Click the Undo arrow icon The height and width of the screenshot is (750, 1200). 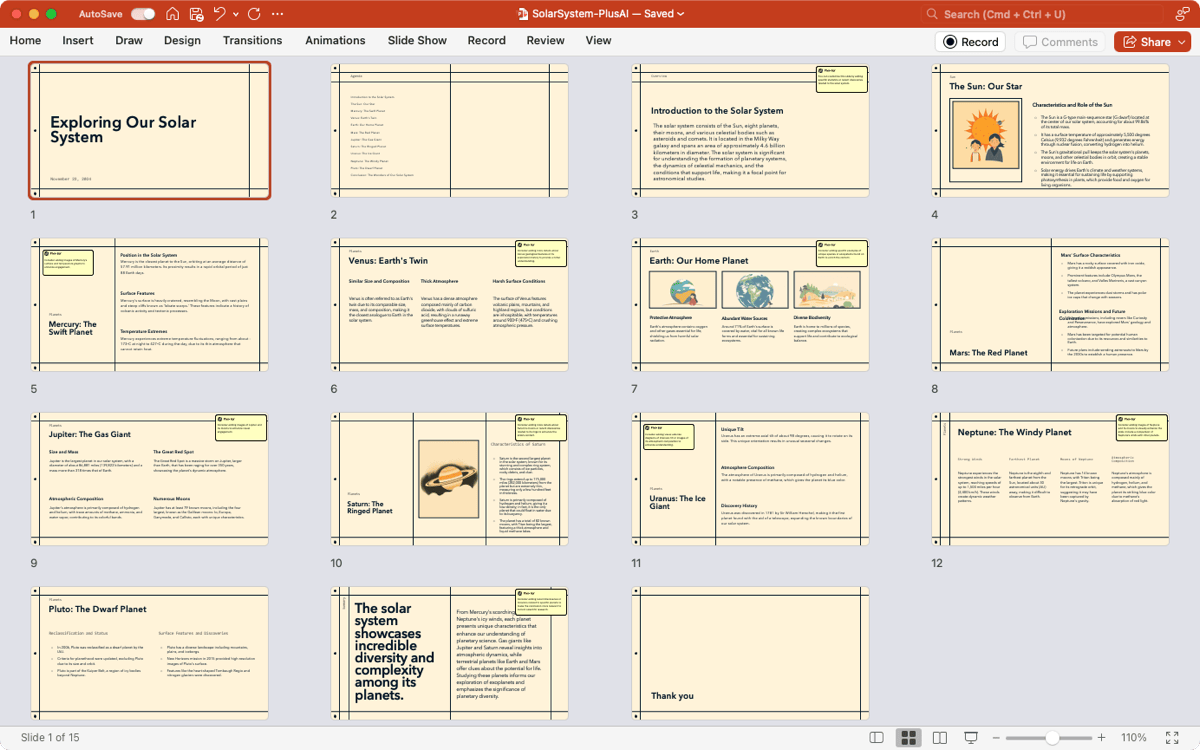tap(220, 14)
